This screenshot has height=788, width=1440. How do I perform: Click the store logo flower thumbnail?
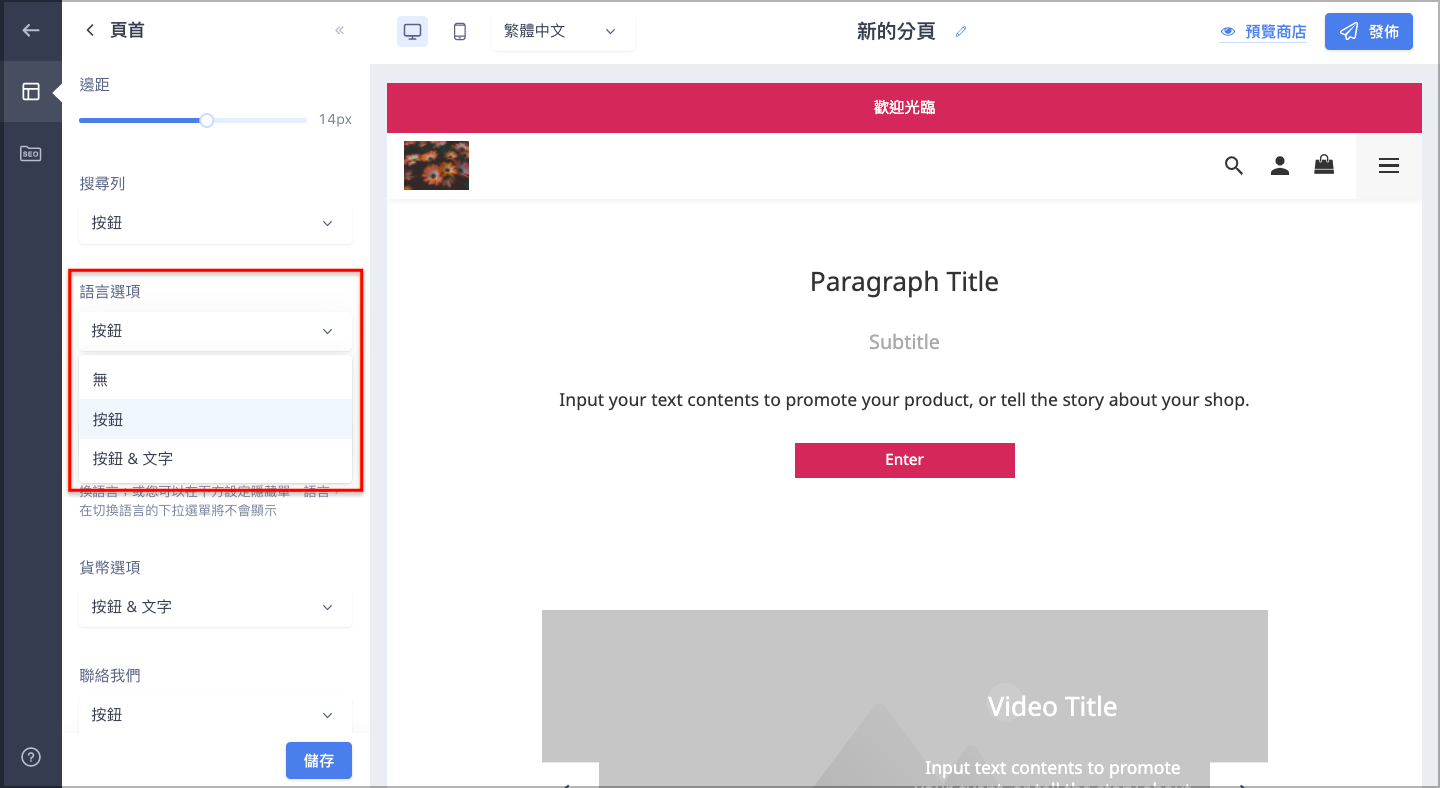(436, 165)
